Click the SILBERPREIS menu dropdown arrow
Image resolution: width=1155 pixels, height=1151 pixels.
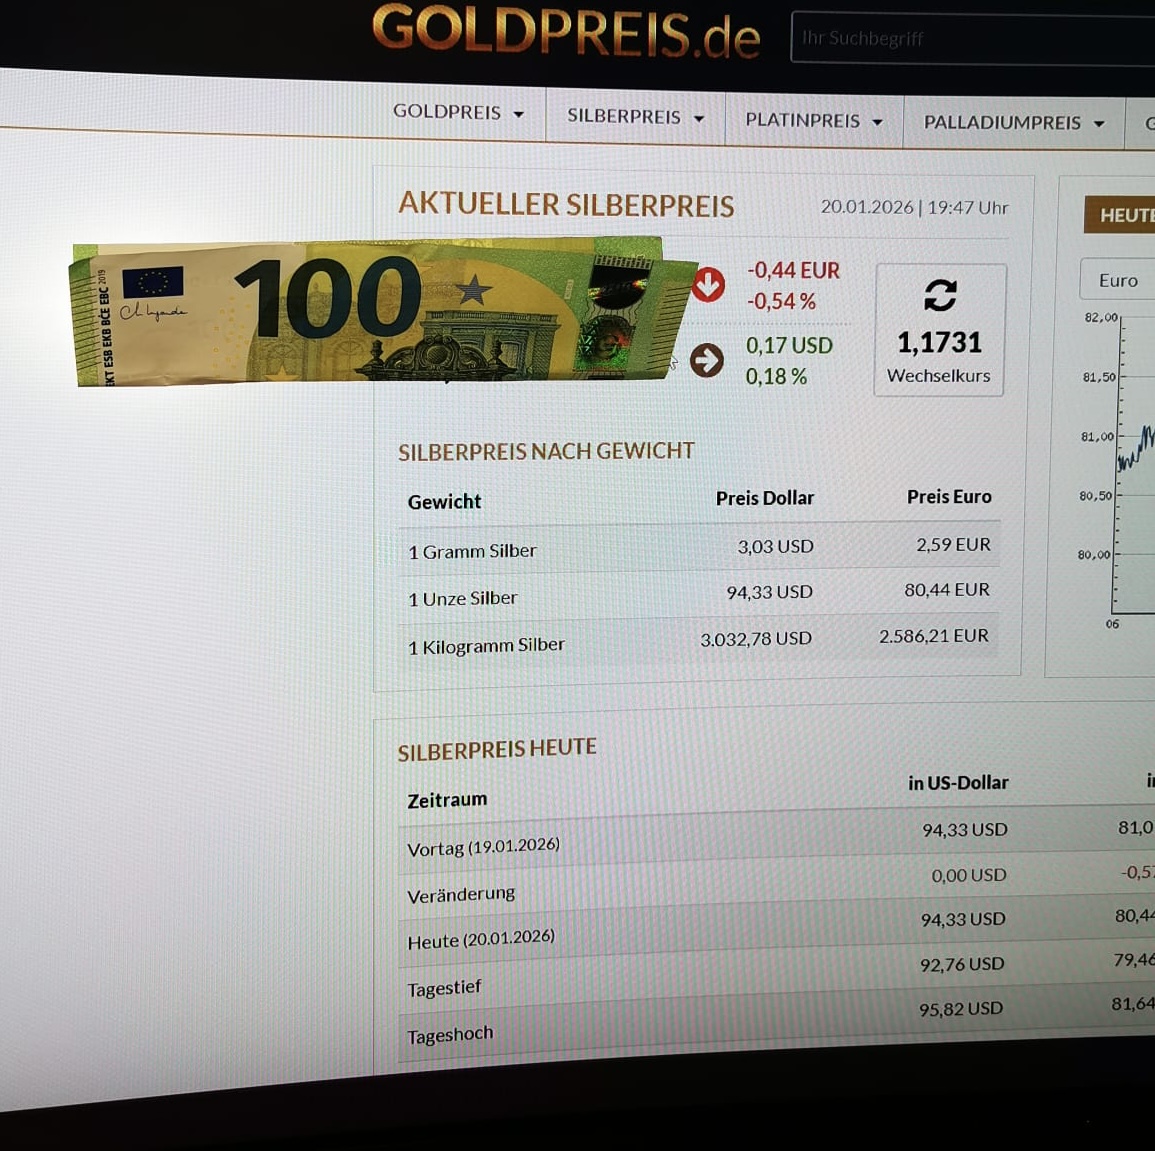699,119
